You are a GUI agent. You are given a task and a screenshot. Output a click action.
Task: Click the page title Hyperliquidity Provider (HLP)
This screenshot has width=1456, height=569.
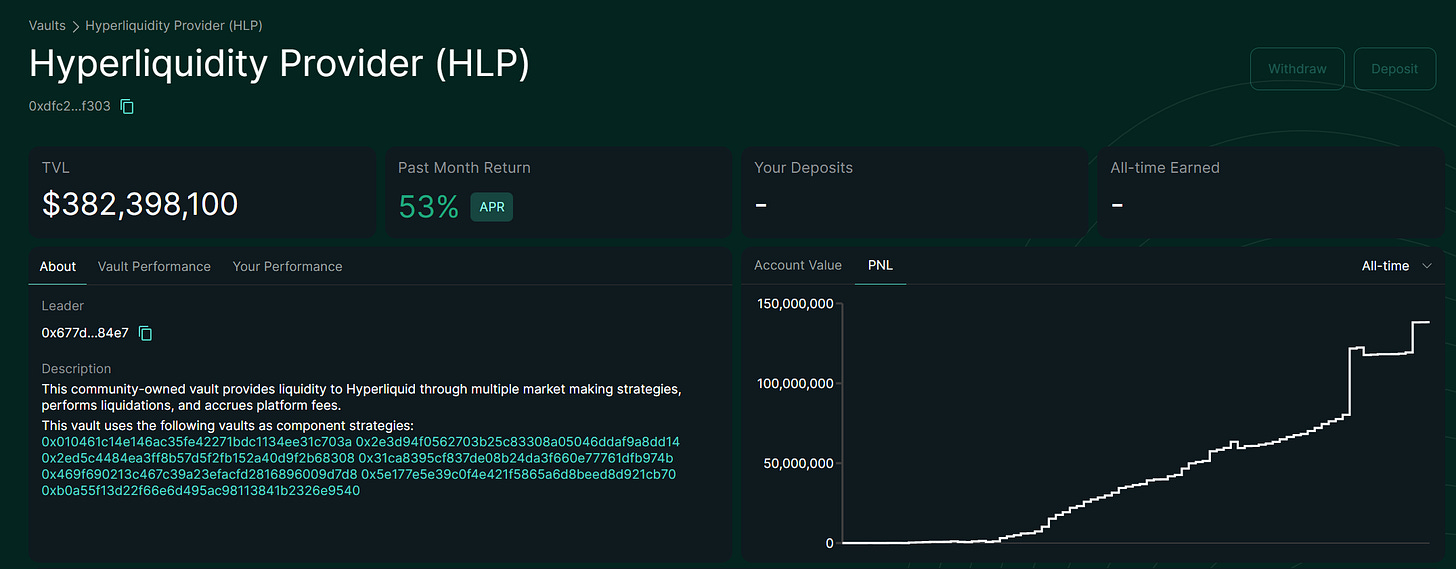279,64
